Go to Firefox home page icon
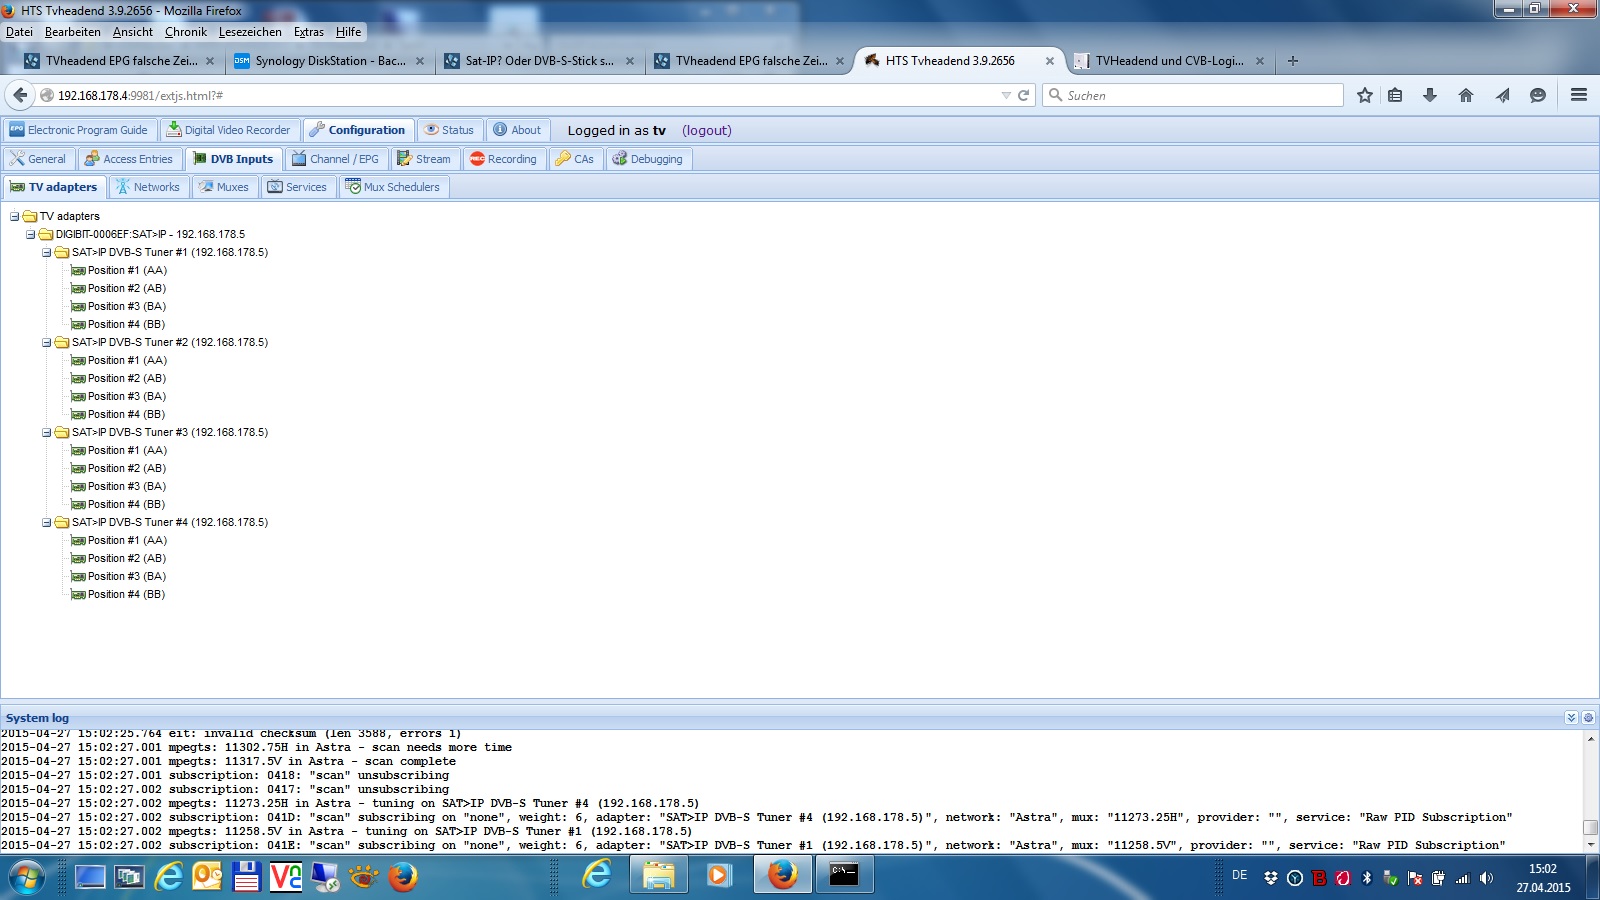Screen dimensions: 1600x900 (x=1466, y=95)
